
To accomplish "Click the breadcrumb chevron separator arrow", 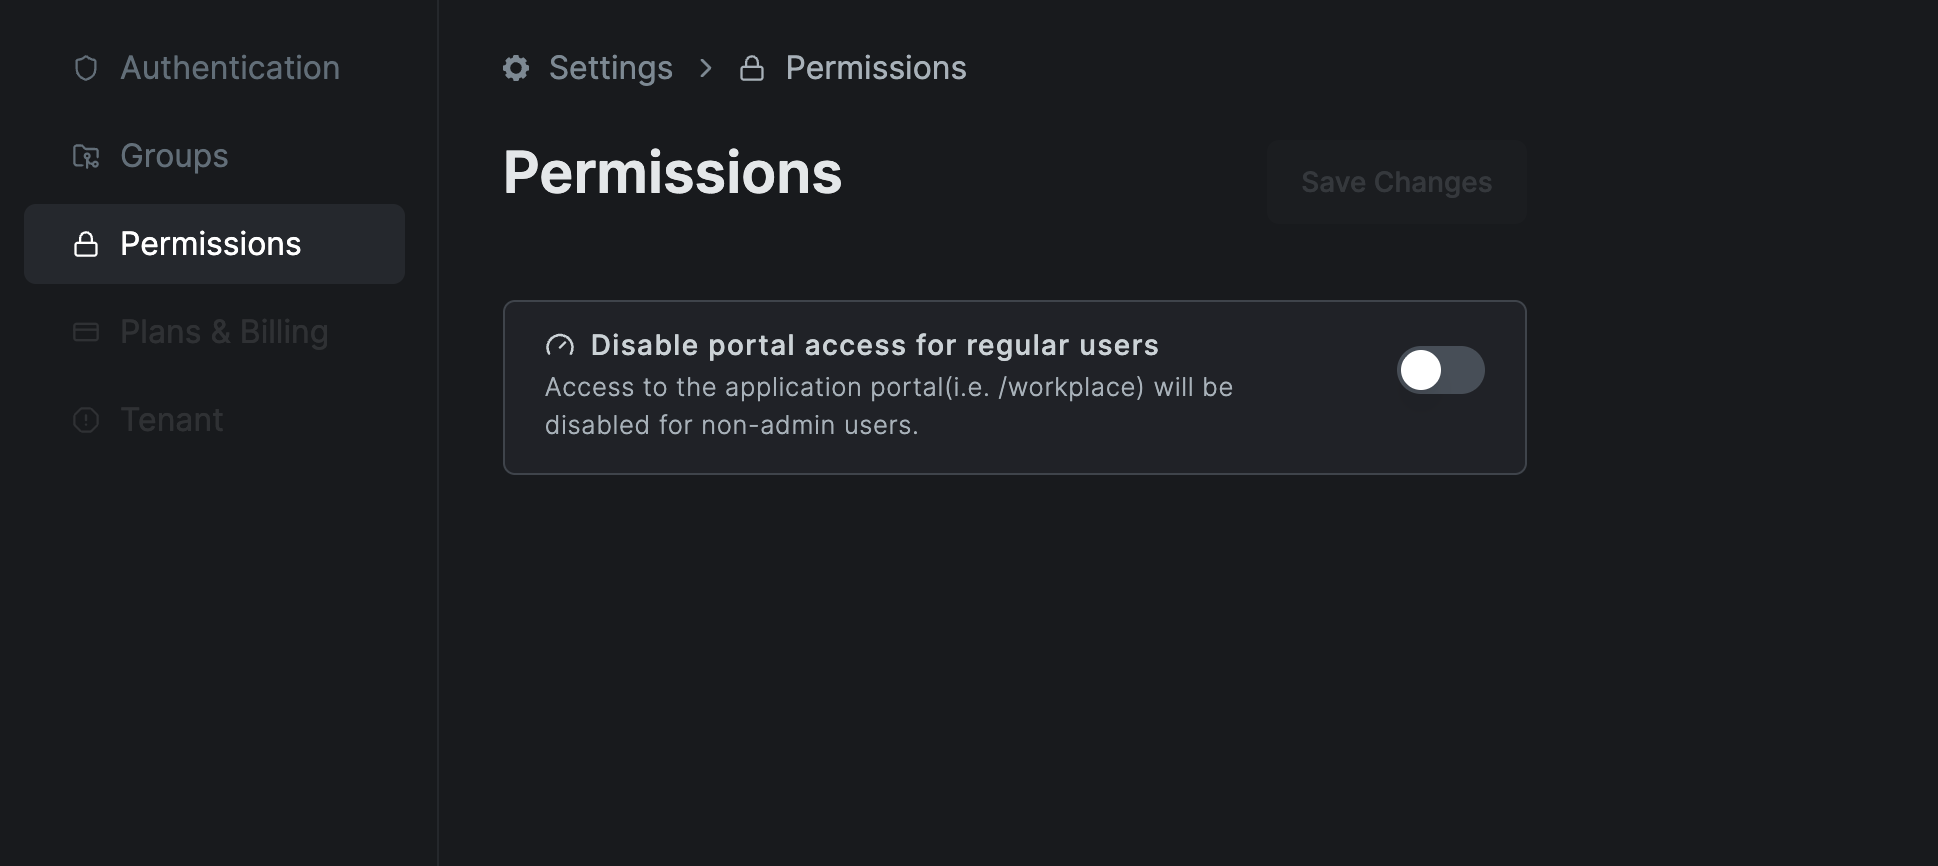I will coord(706,68).
